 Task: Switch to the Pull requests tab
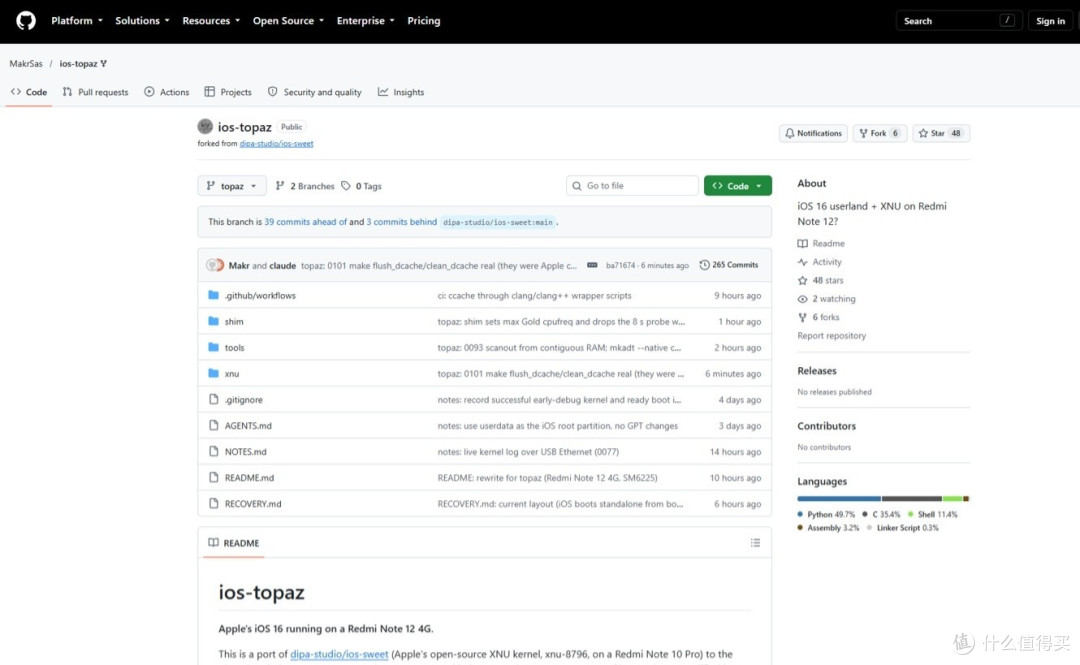click(95, 92)
